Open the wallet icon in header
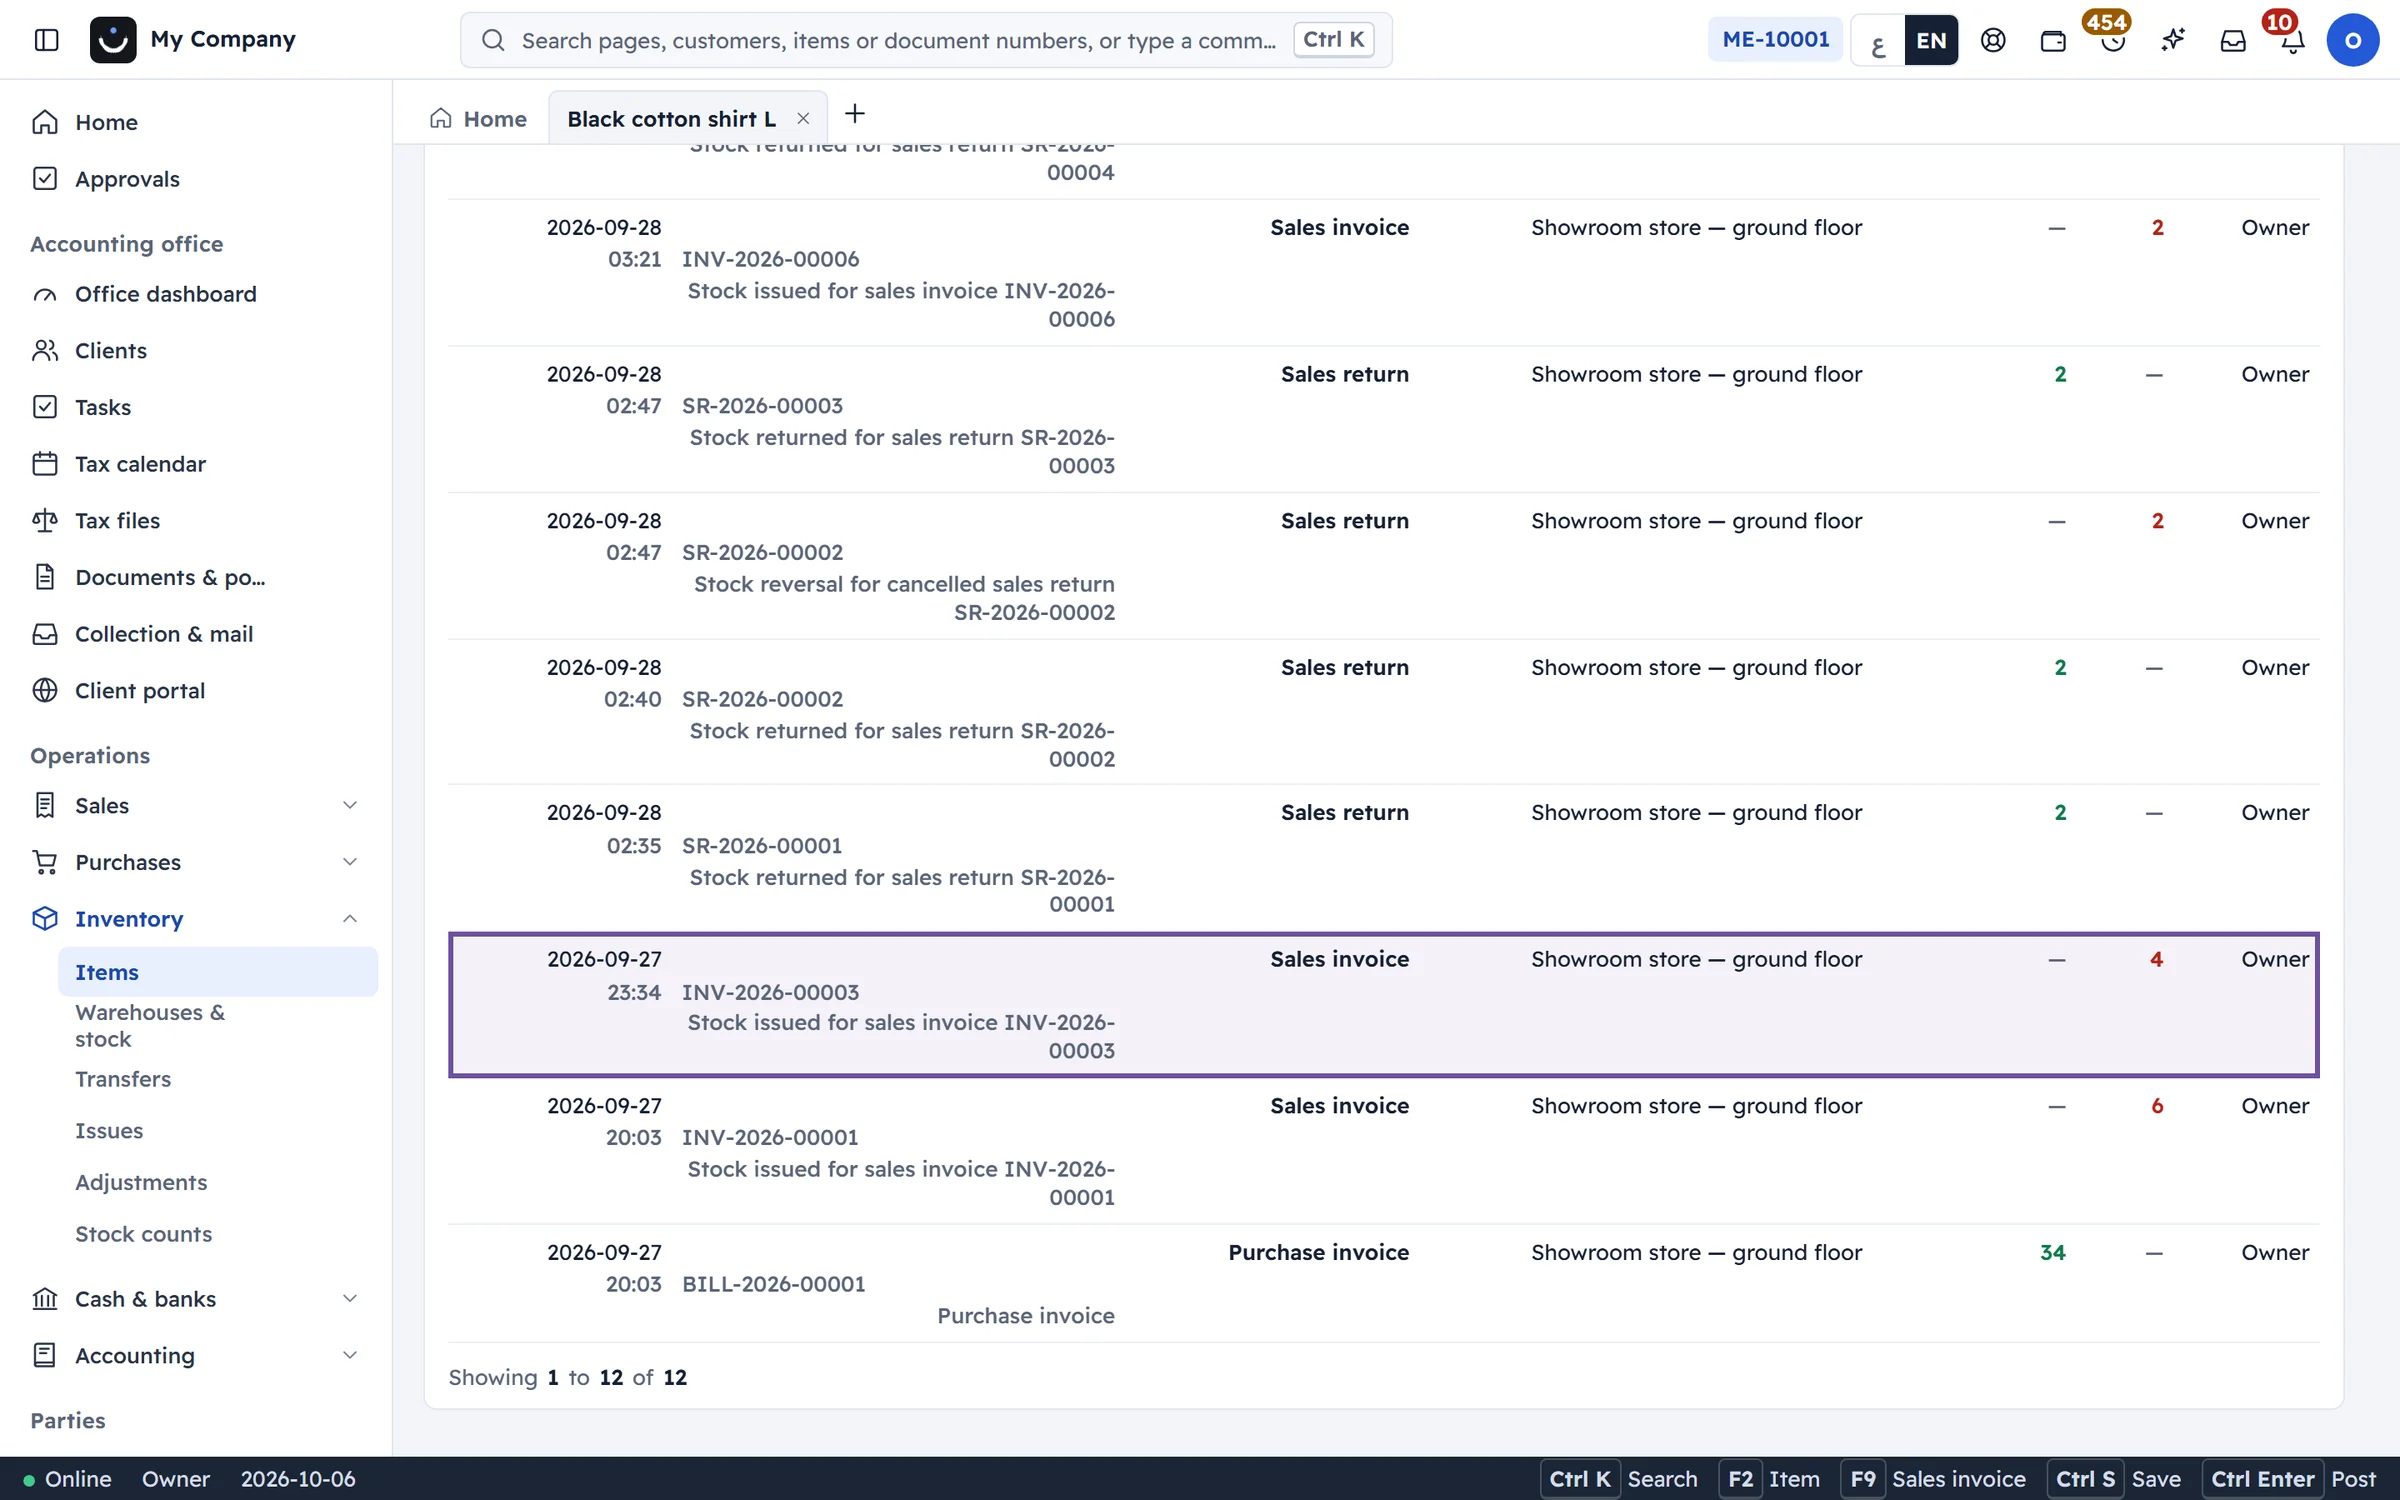 [2053, 40]
